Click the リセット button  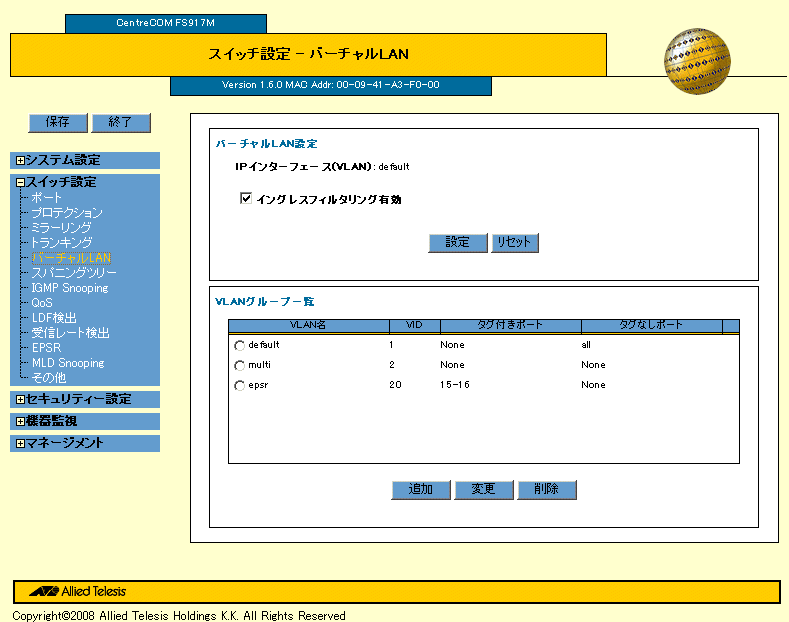point(515,243)
